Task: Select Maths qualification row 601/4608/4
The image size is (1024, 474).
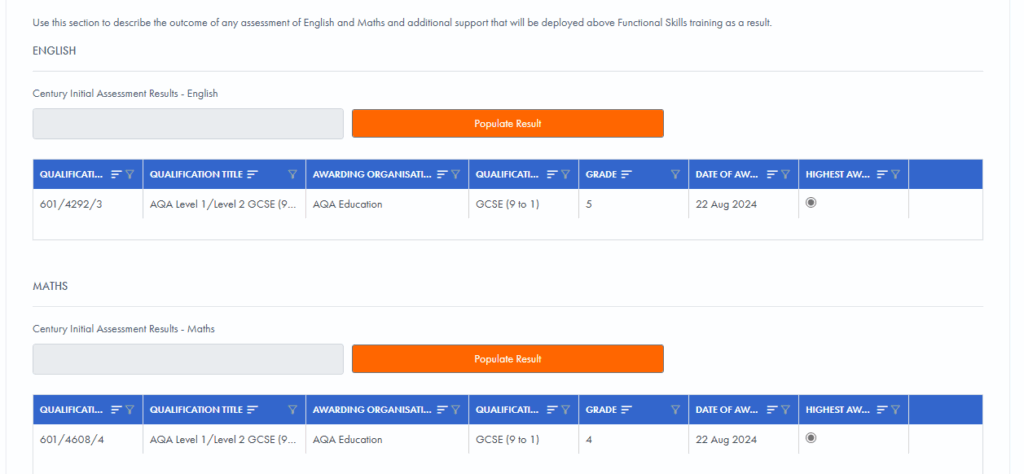Action: coord(68,439)
